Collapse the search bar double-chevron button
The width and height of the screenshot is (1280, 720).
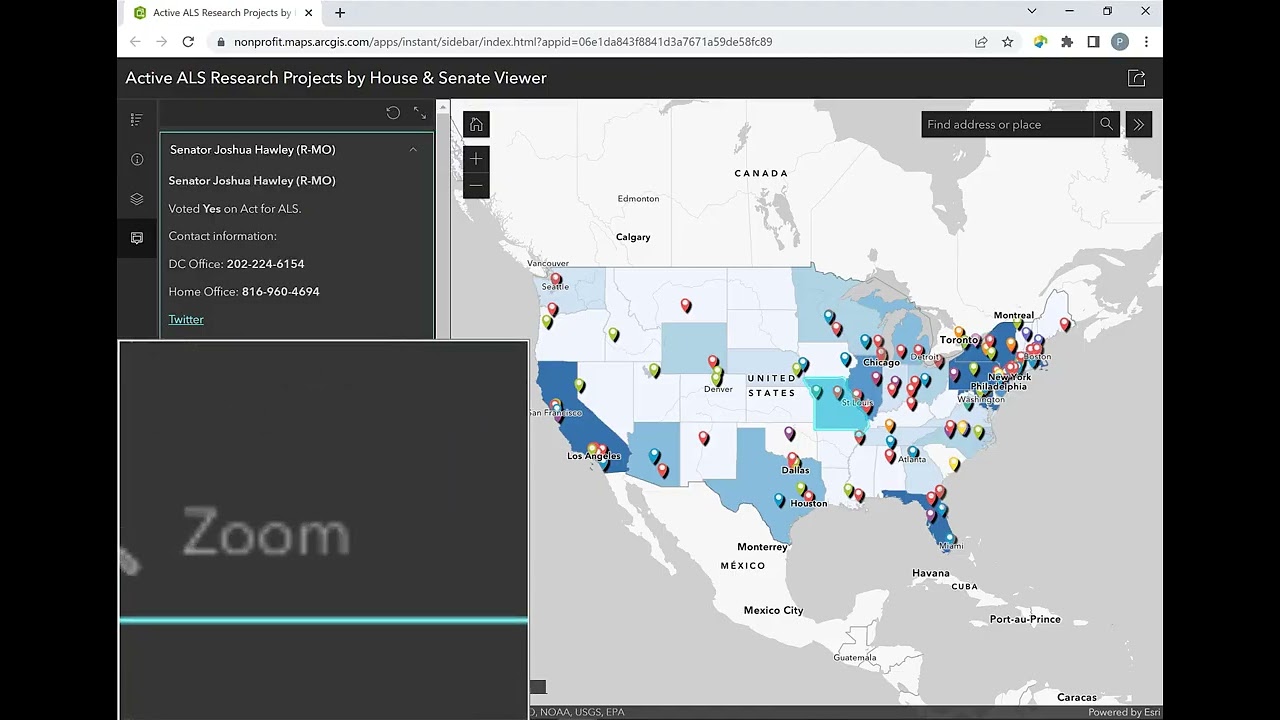coord(1139,124)
